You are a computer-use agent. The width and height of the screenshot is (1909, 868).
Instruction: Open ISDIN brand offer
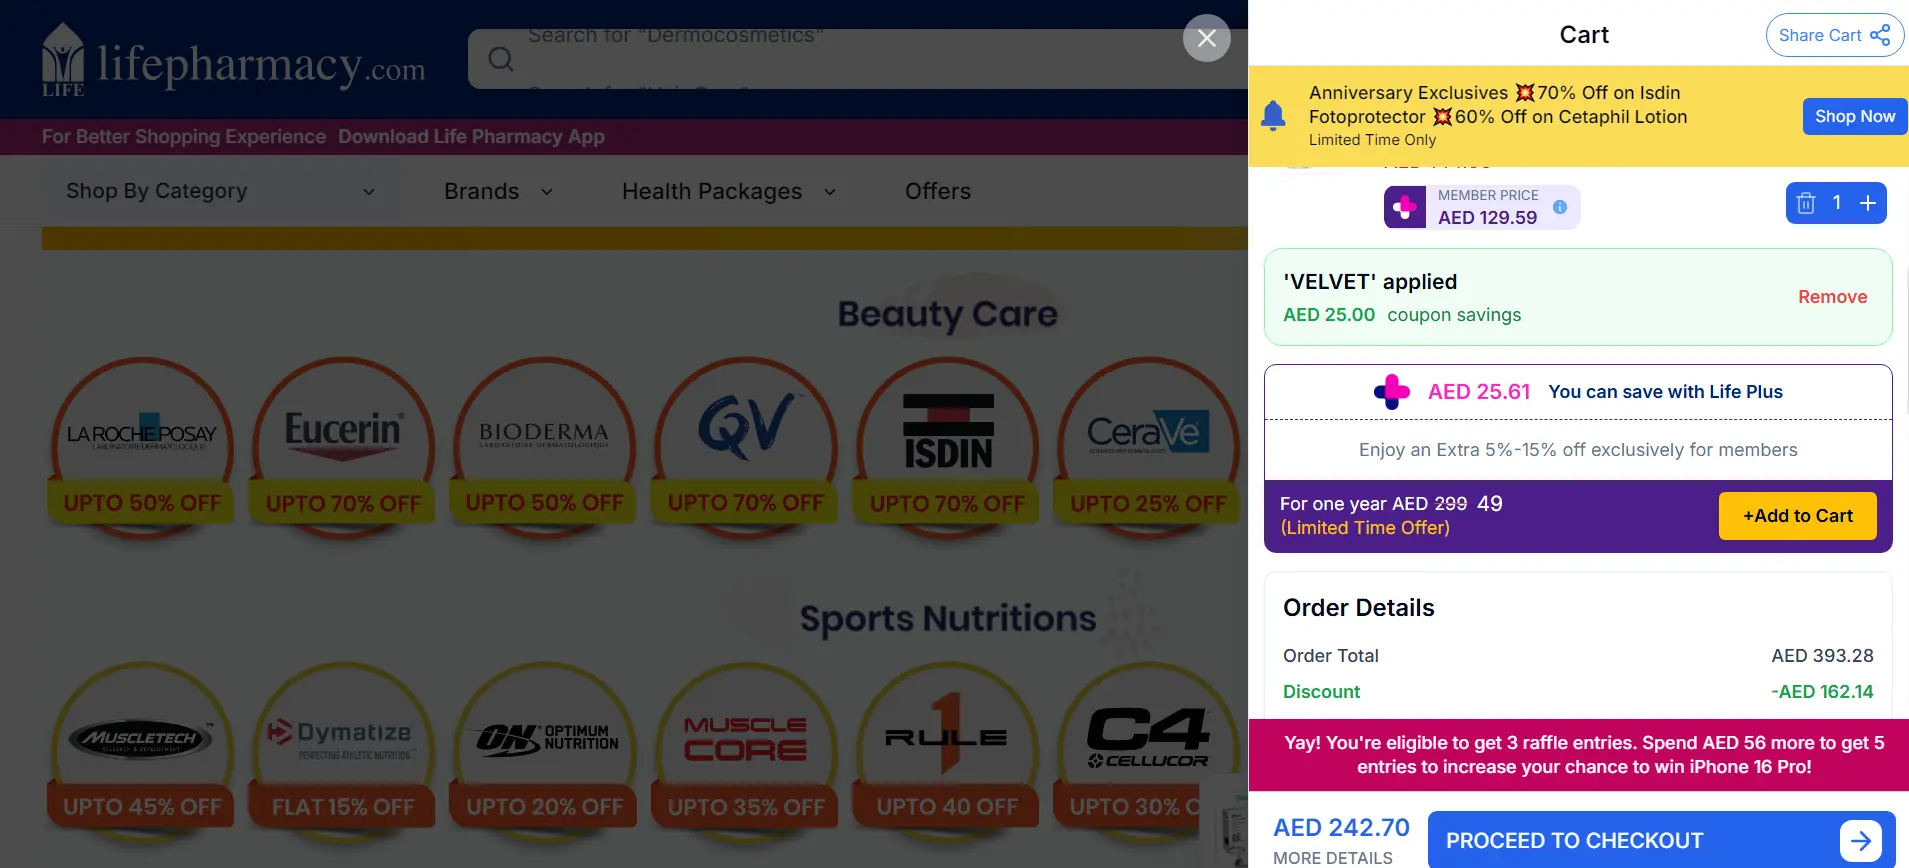(x=947, y=447)
